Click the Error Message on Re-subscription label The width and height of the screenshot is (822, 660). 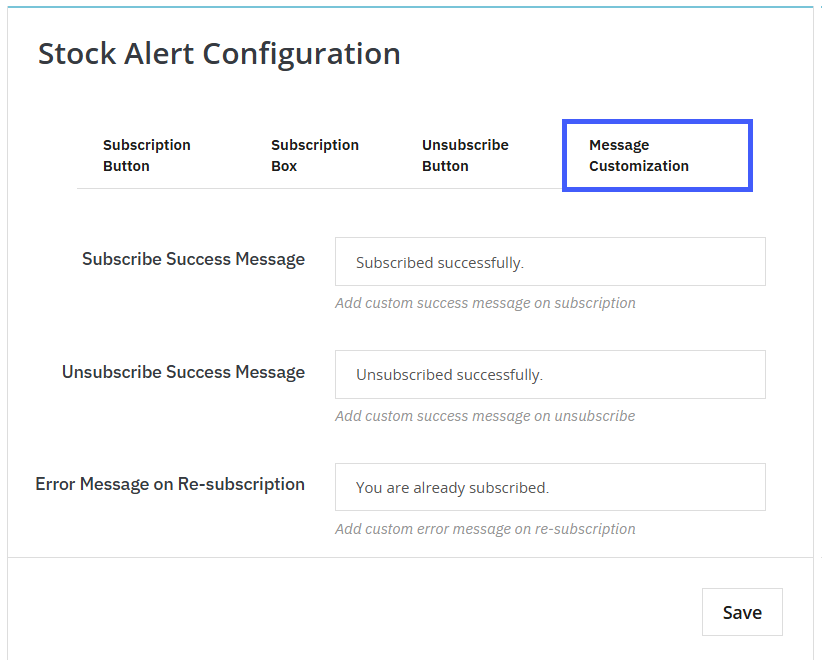(x=170, y=484)
